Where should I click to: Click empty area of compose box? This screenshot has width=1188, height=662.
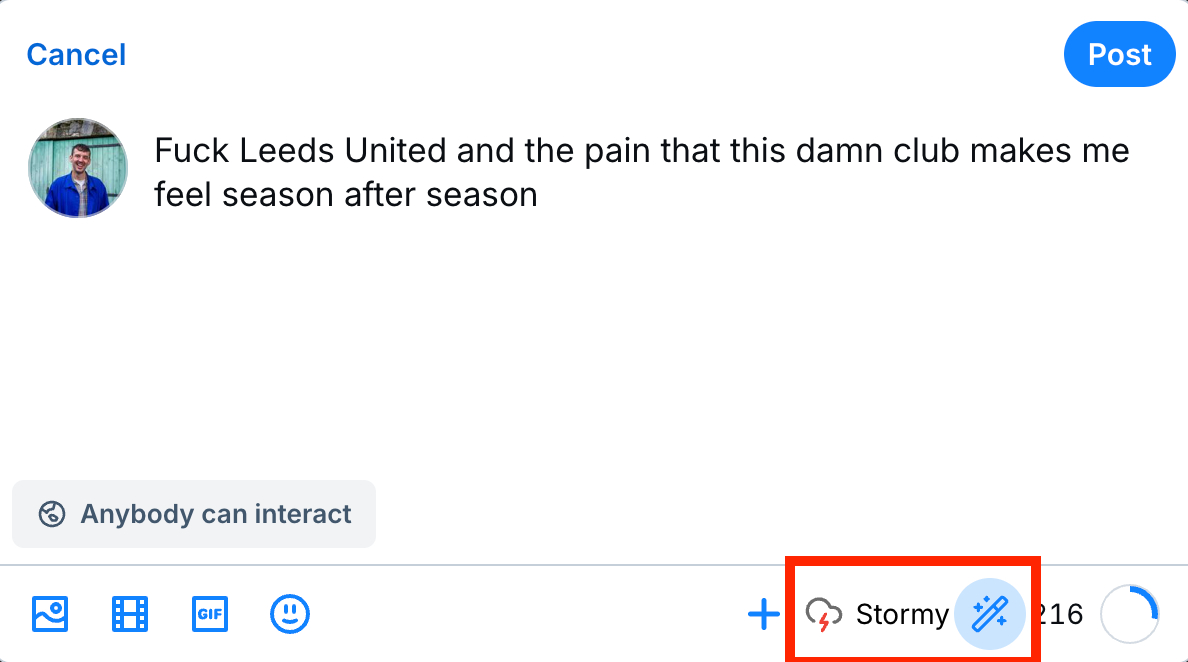click(x=600, y=350)
